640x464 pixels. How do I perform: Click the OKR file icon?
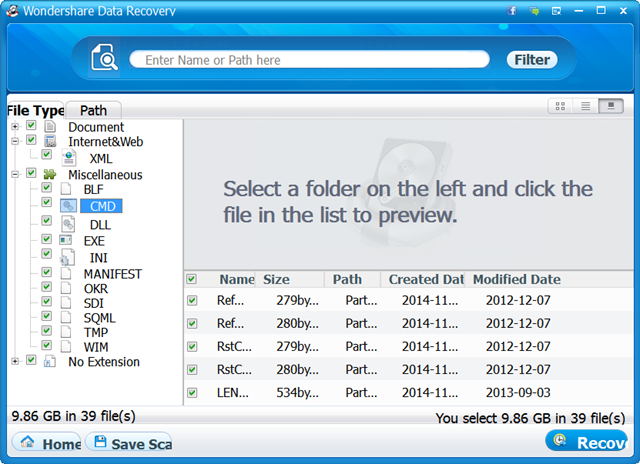click(x=66, y=288)
